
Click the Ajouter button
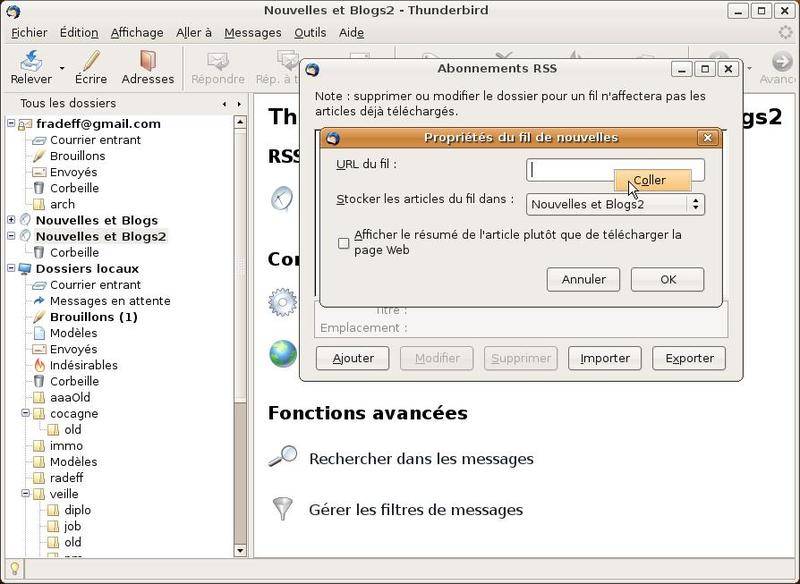click(353, 358)
